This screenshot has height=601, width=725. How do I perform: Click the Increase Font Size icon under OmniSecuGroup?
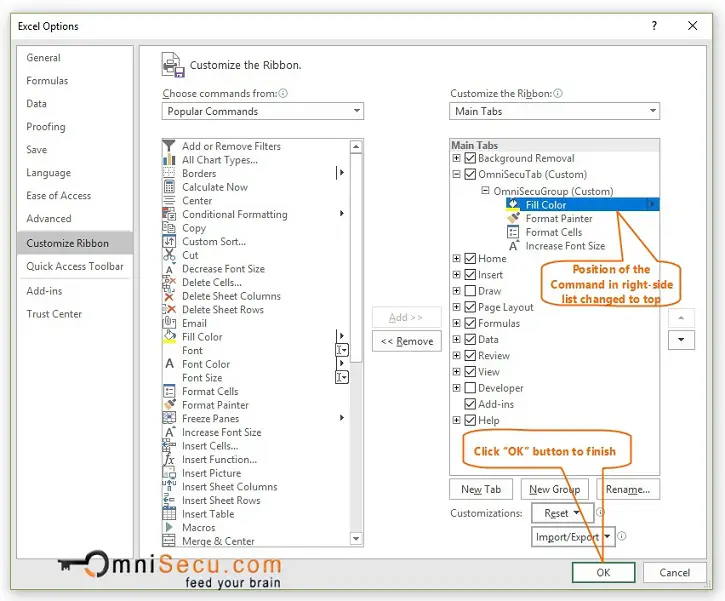(514, 245)
